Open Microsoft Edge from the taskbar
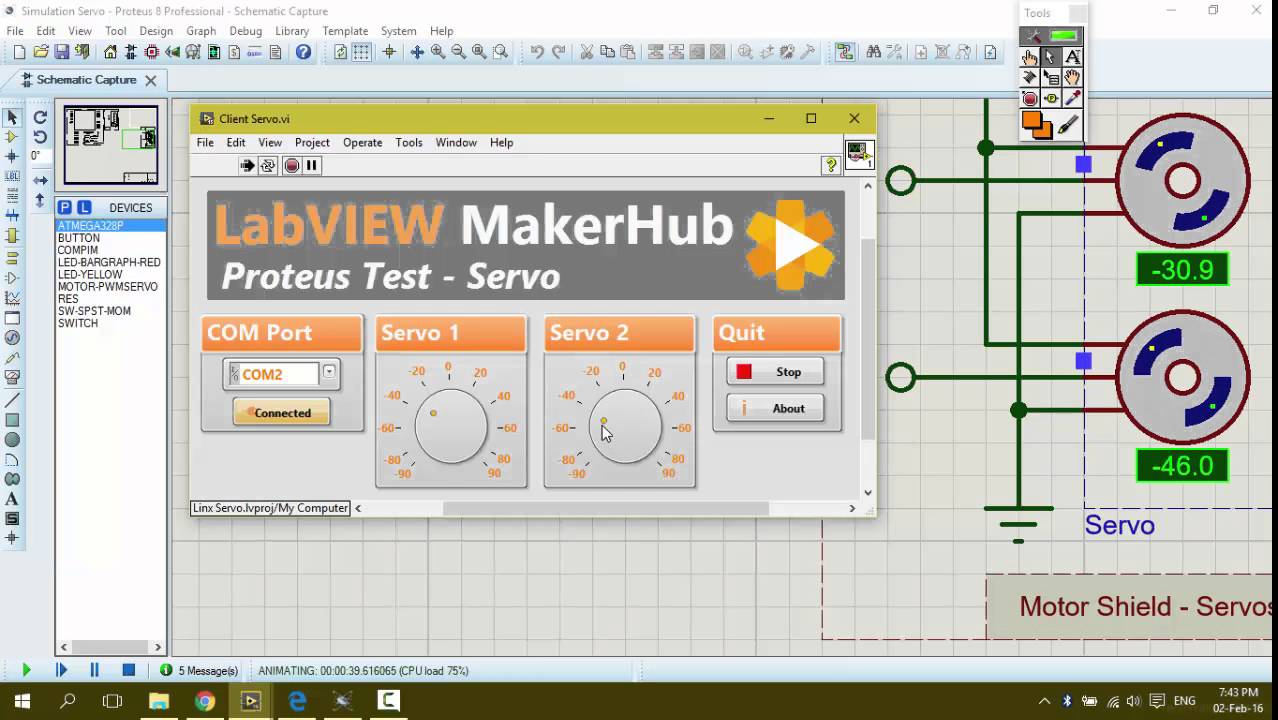The image size is (1278, 720). pyautogui.click(x=297, y=701)
